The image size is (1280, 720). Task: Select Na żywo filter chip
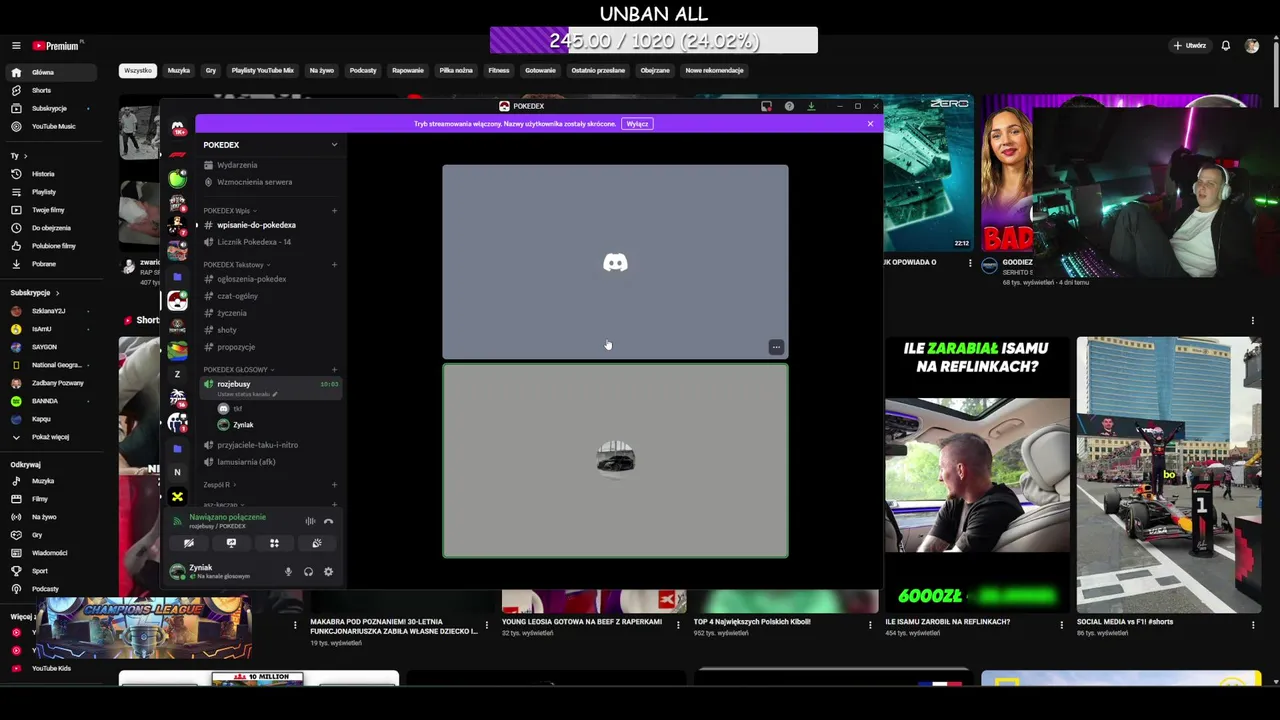(322, 71)
